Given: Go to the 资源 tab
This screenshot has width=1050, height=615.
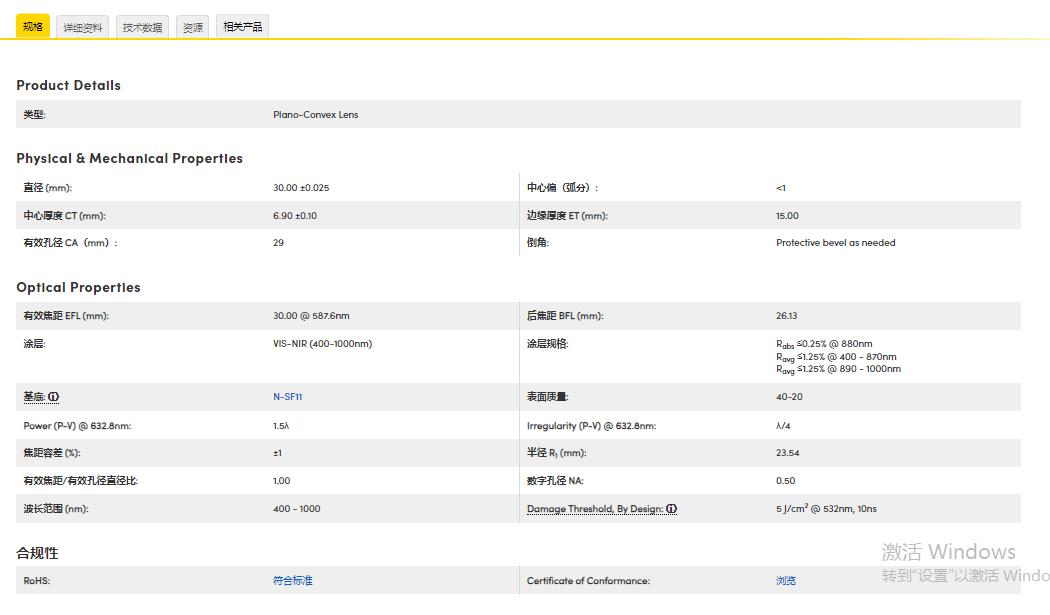Looking at the screenshot, I should 192,27.
